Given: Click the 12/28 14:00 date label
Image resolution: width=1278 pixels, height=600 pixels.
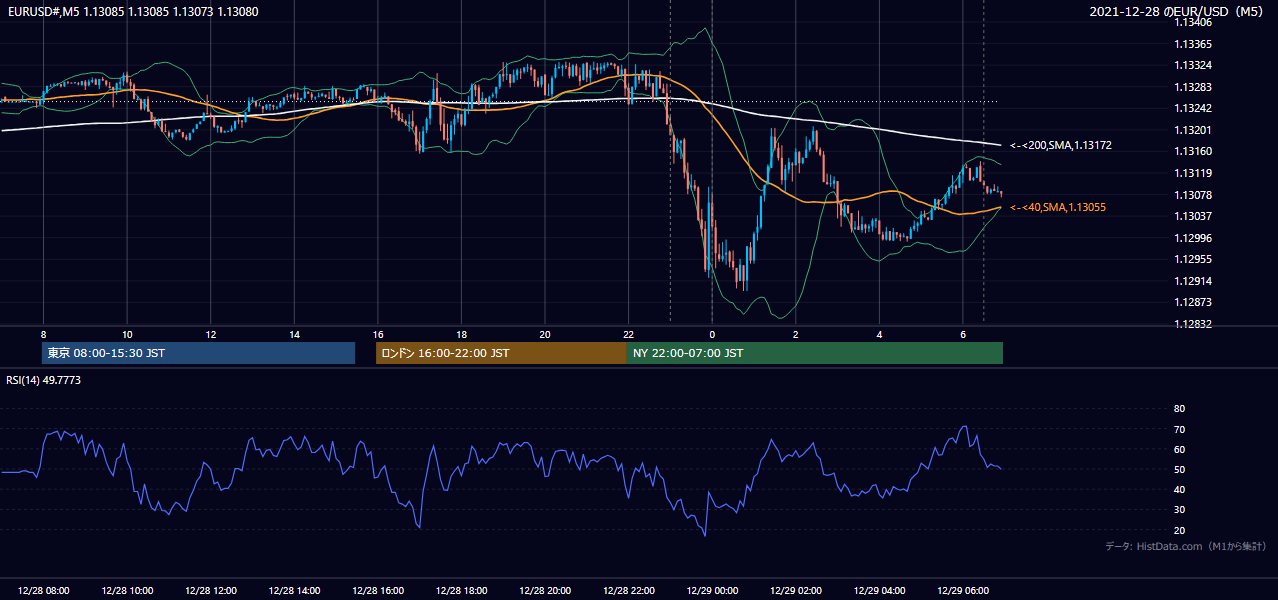Looking at the screenshot, I should 294,591.
